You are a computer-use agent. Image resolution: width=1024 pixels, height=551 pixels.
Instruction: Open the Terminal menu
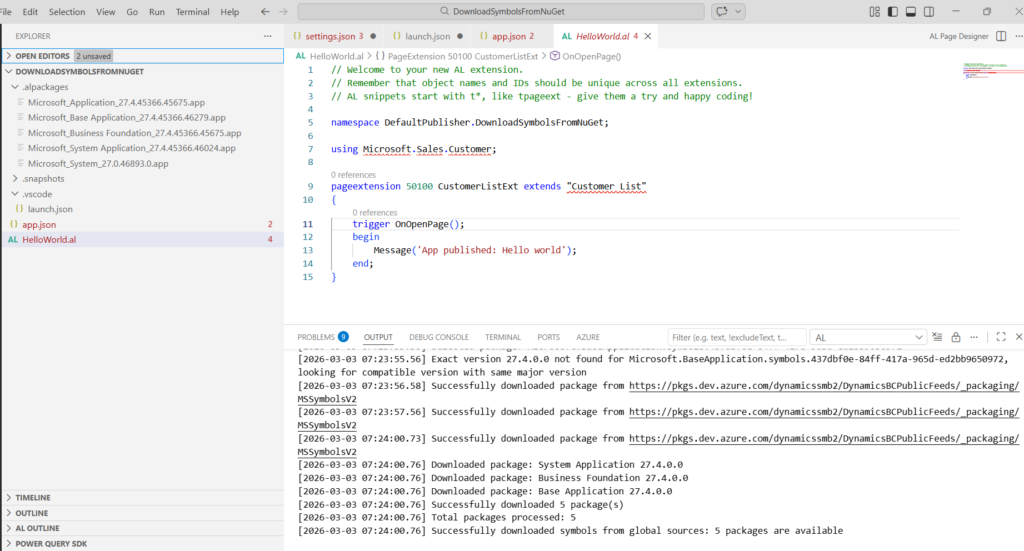[193, 12]
